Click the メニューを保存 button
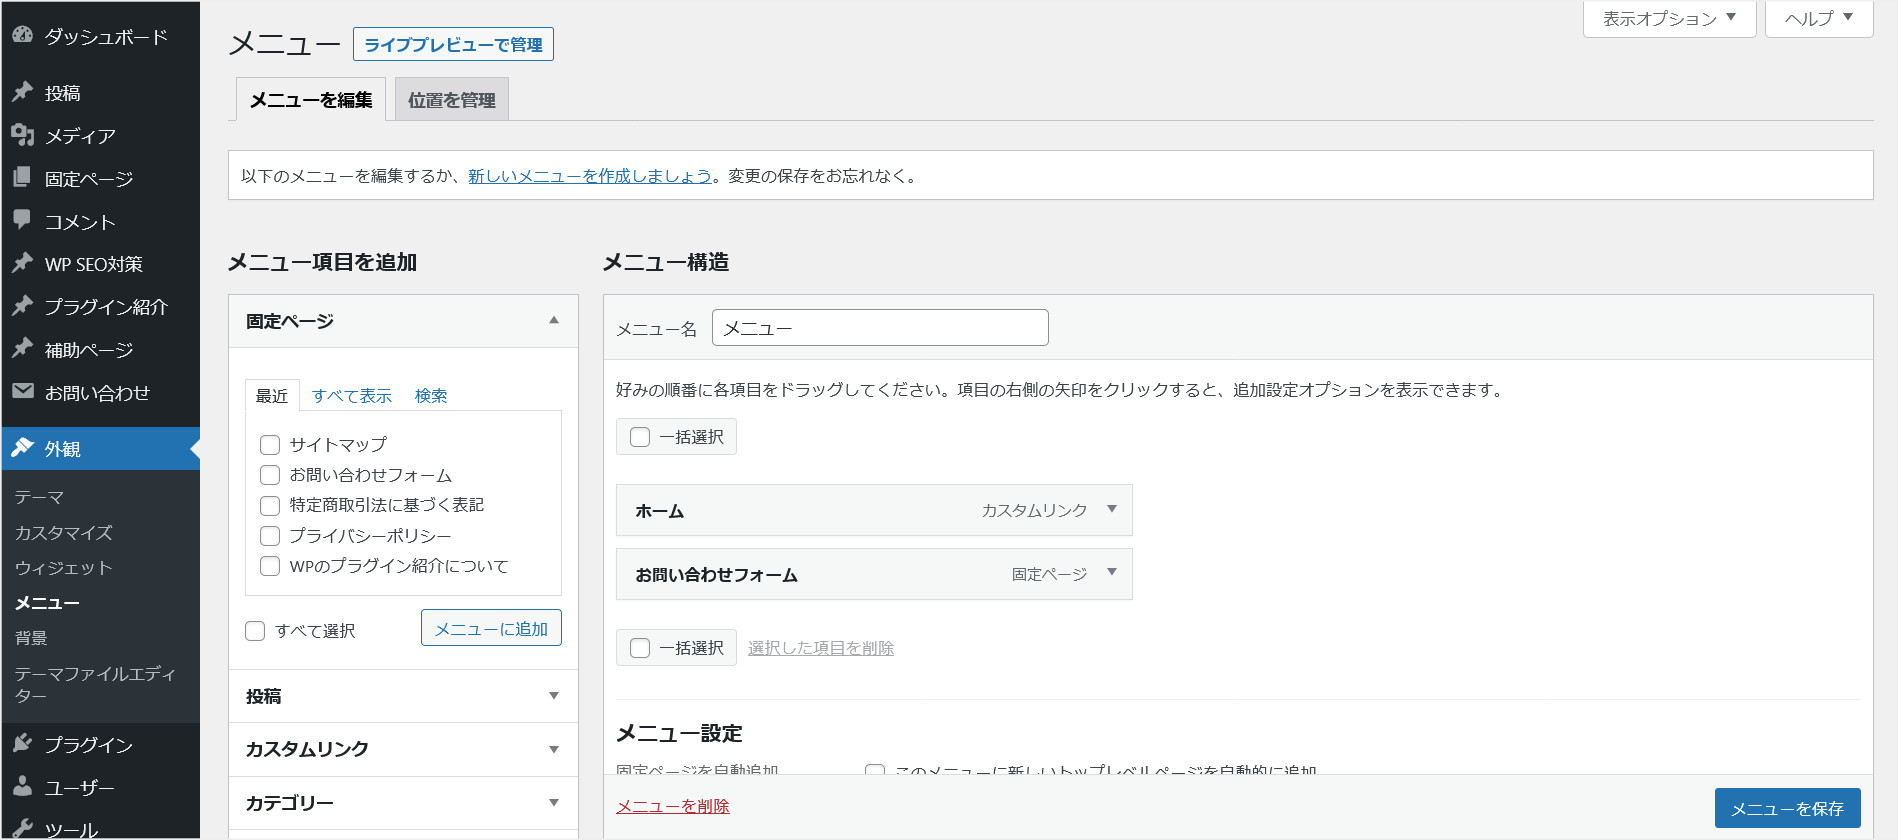The height and width of the screenshot is (840, 1898). click(1787, 808)
